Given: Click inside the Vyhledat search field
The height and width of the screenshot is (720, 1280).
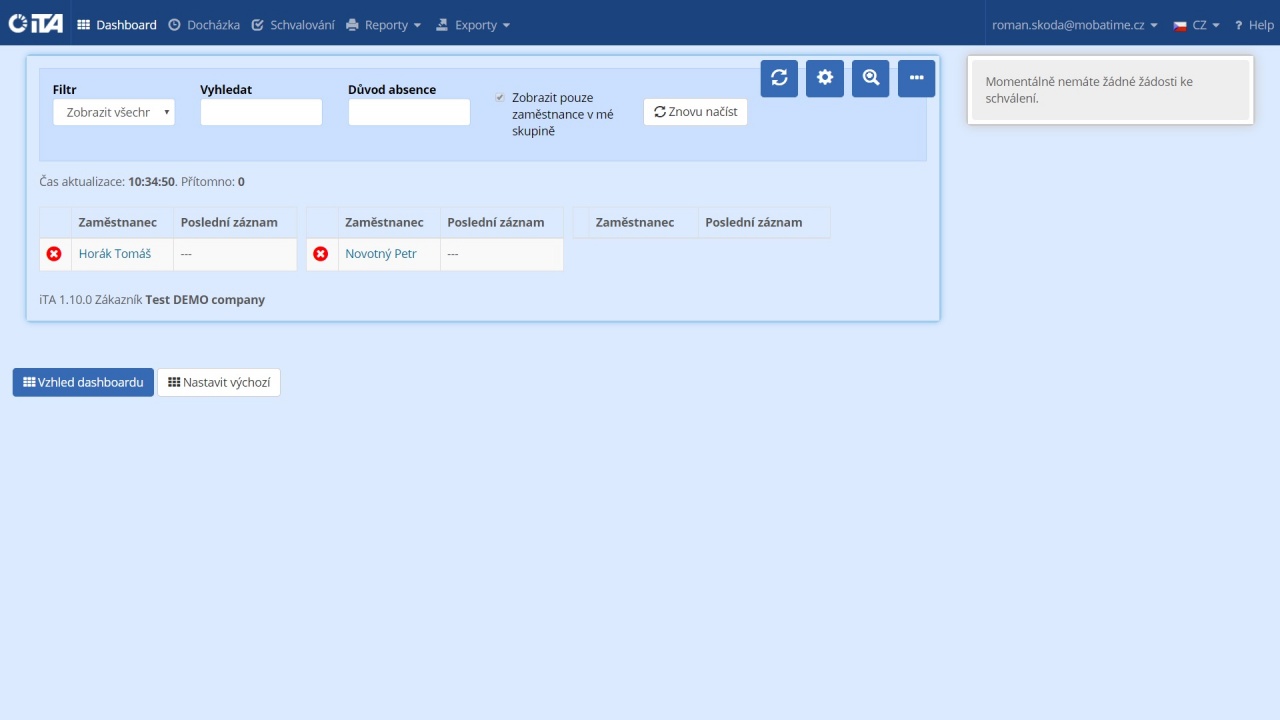Looking at the screenshot, I should (x=261, y=112).
